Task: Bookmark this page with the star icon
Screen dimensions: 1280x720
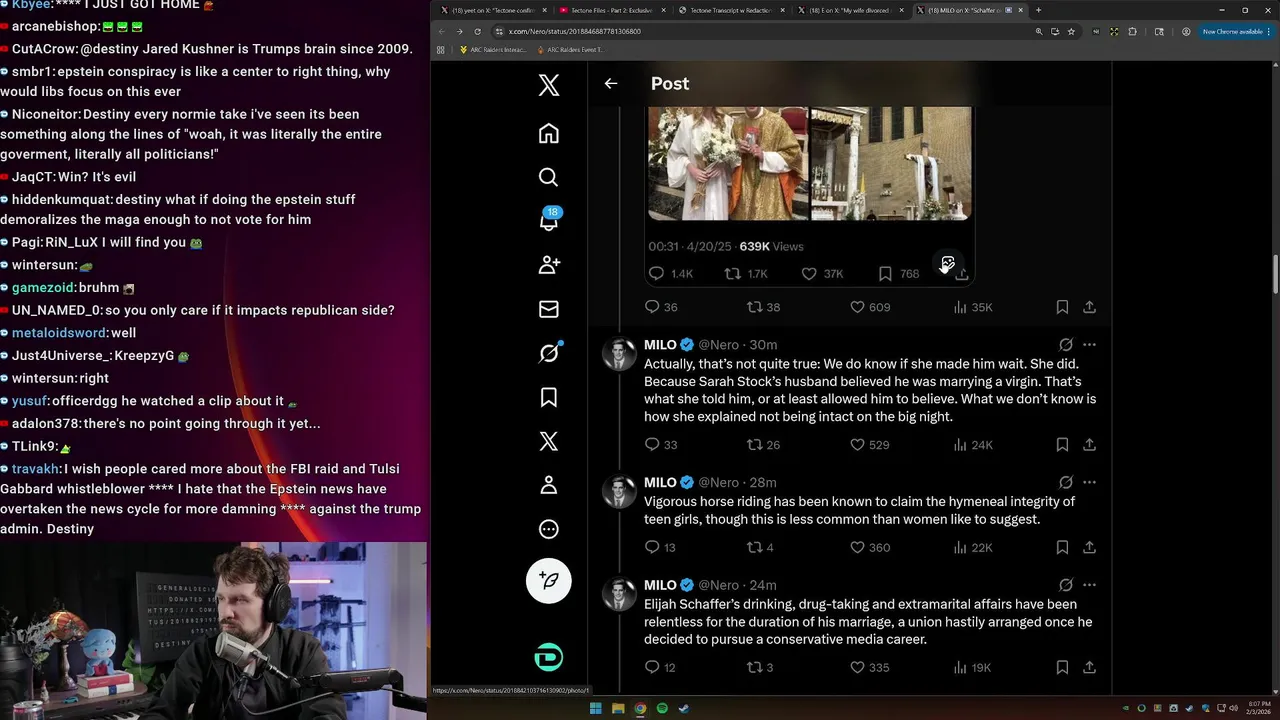Action: (1071, 31)
